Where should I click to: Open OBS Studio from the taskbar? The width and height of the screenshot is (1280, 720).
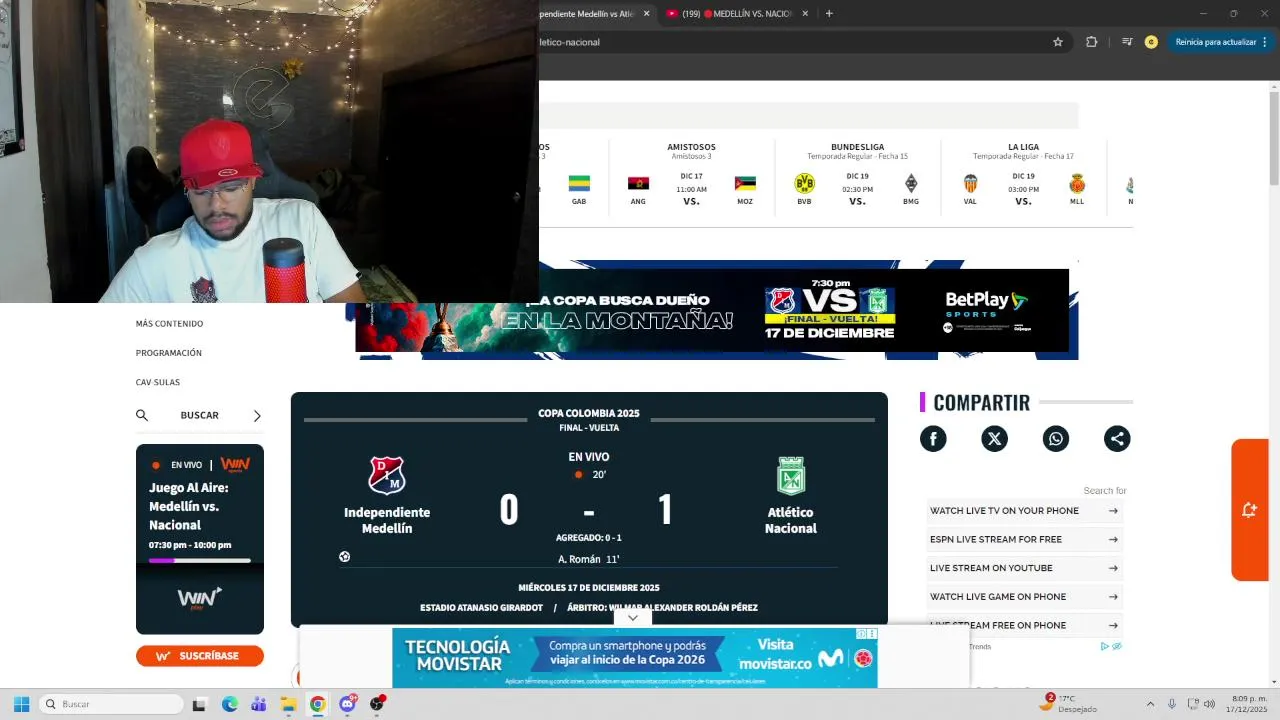pos(377,704)
